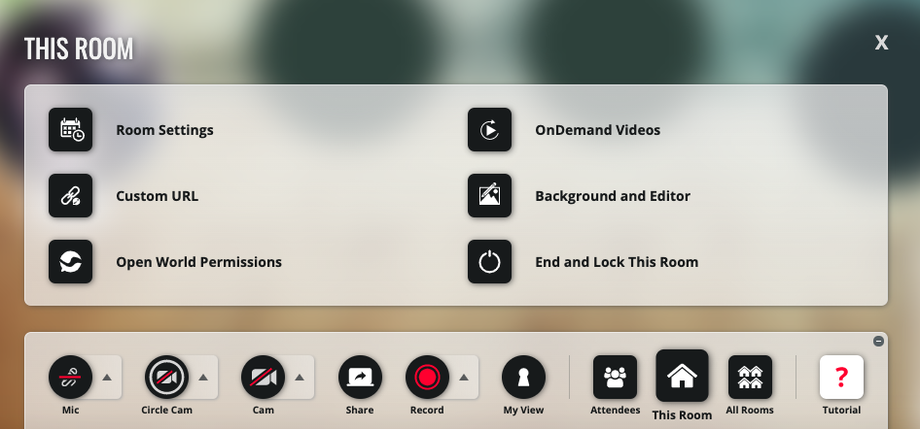Viewport: 920px width, 429px height.
Task: Open Background and Editor icon
Action: [x=489, y=195]
